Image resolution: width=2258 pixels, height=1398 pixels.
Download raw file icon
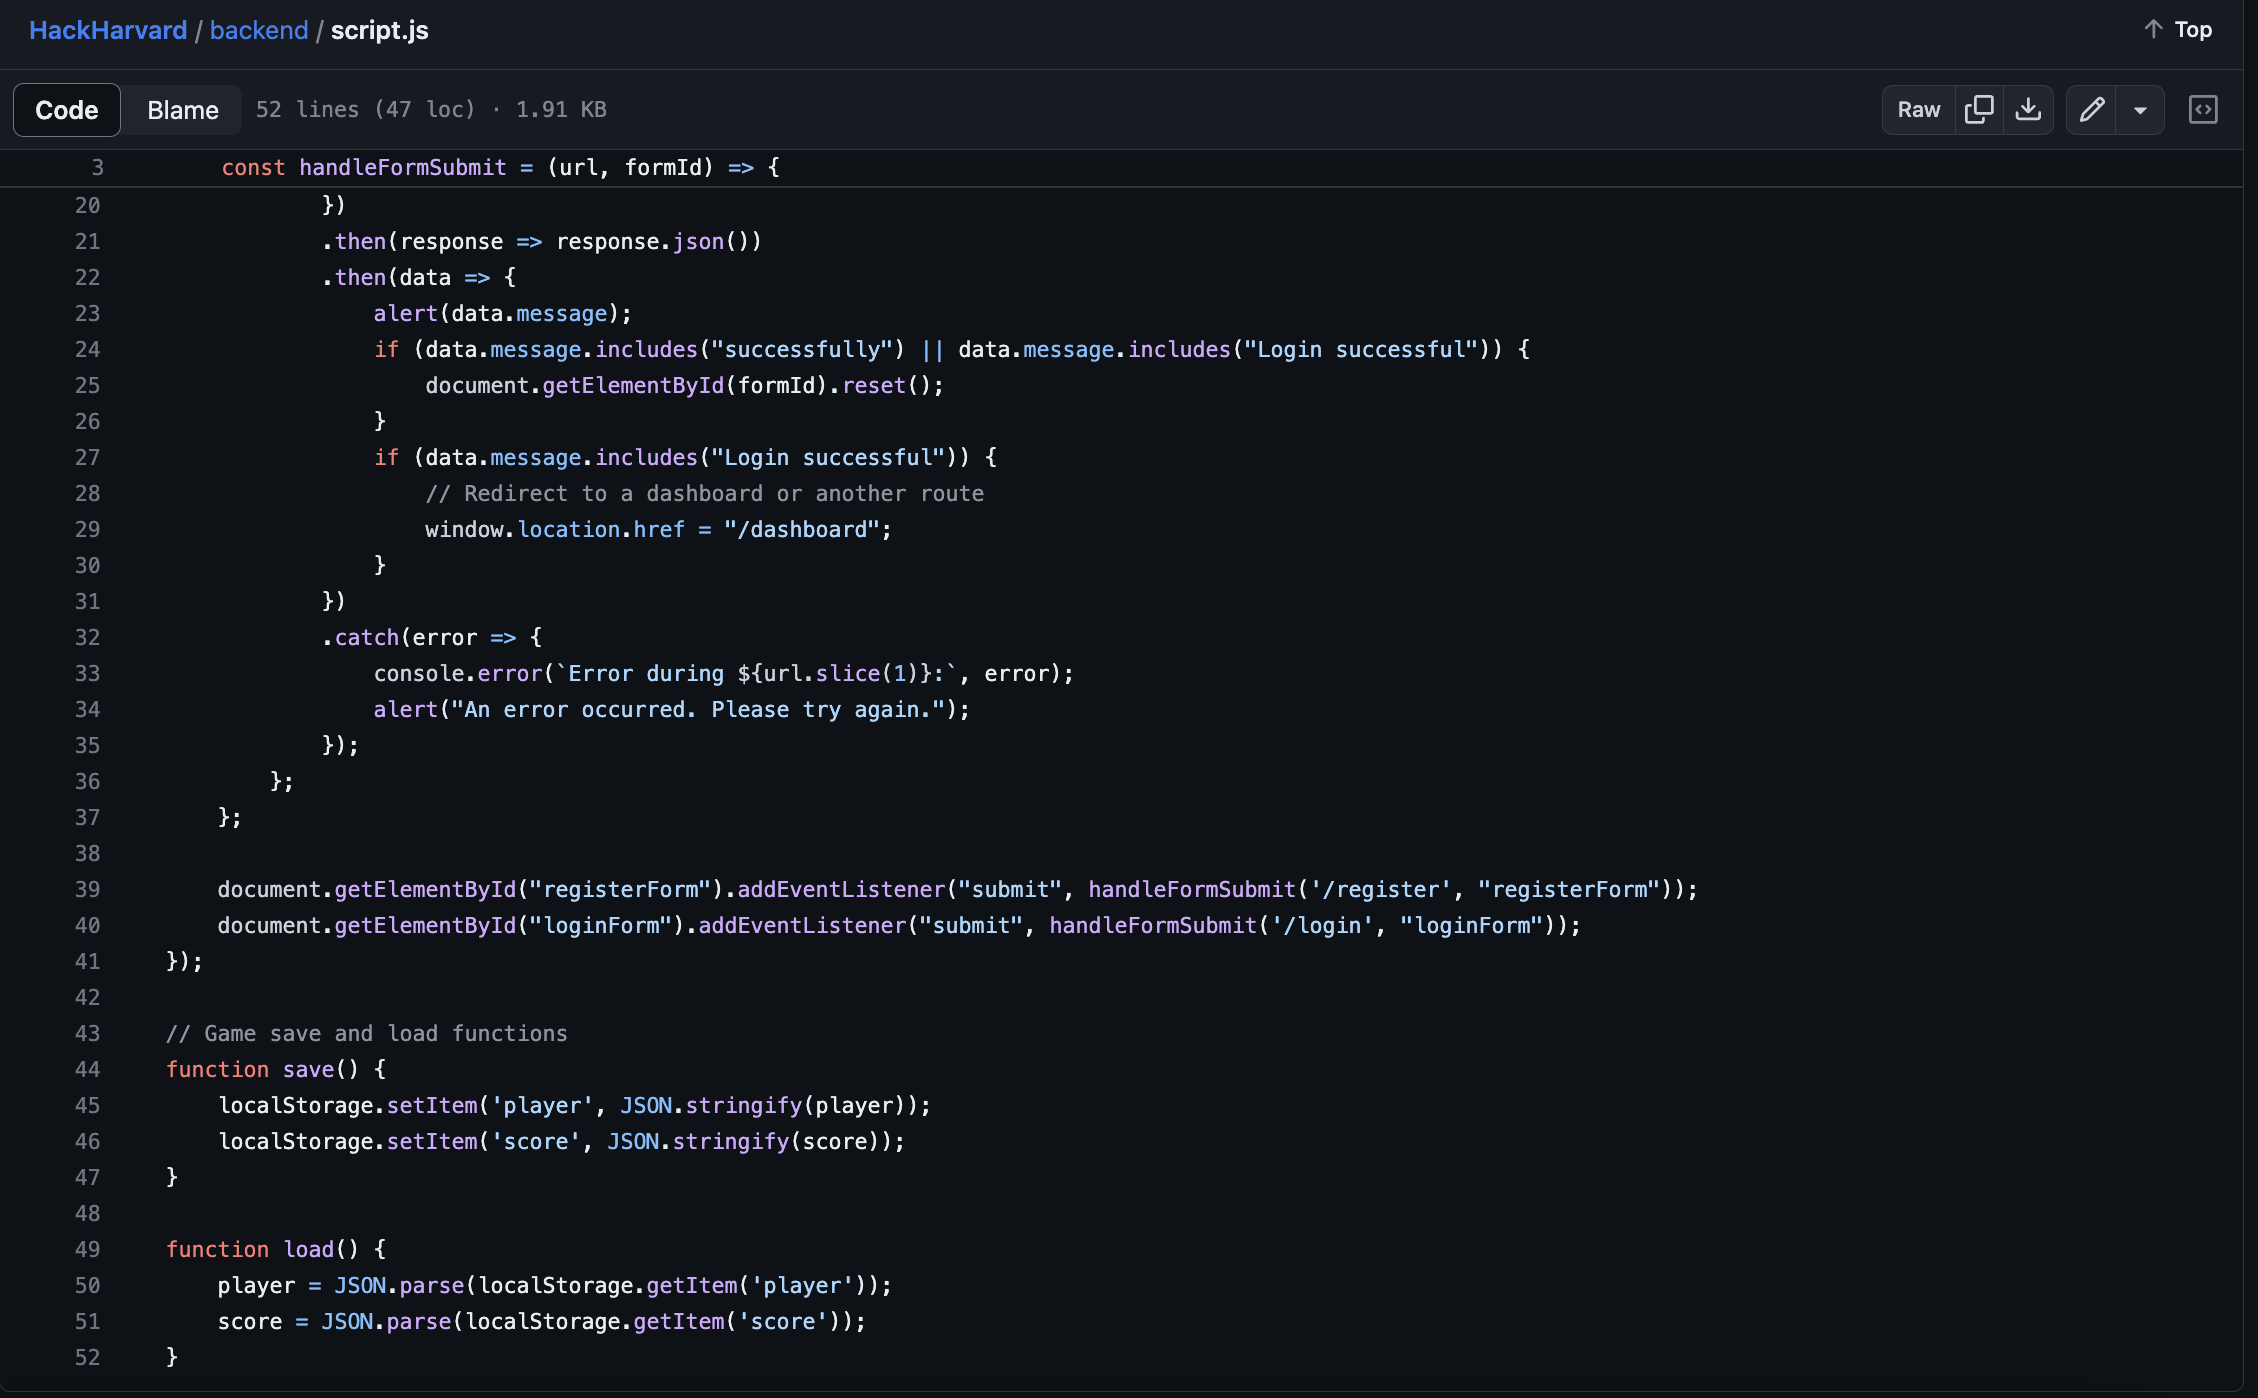[2028, 110]
